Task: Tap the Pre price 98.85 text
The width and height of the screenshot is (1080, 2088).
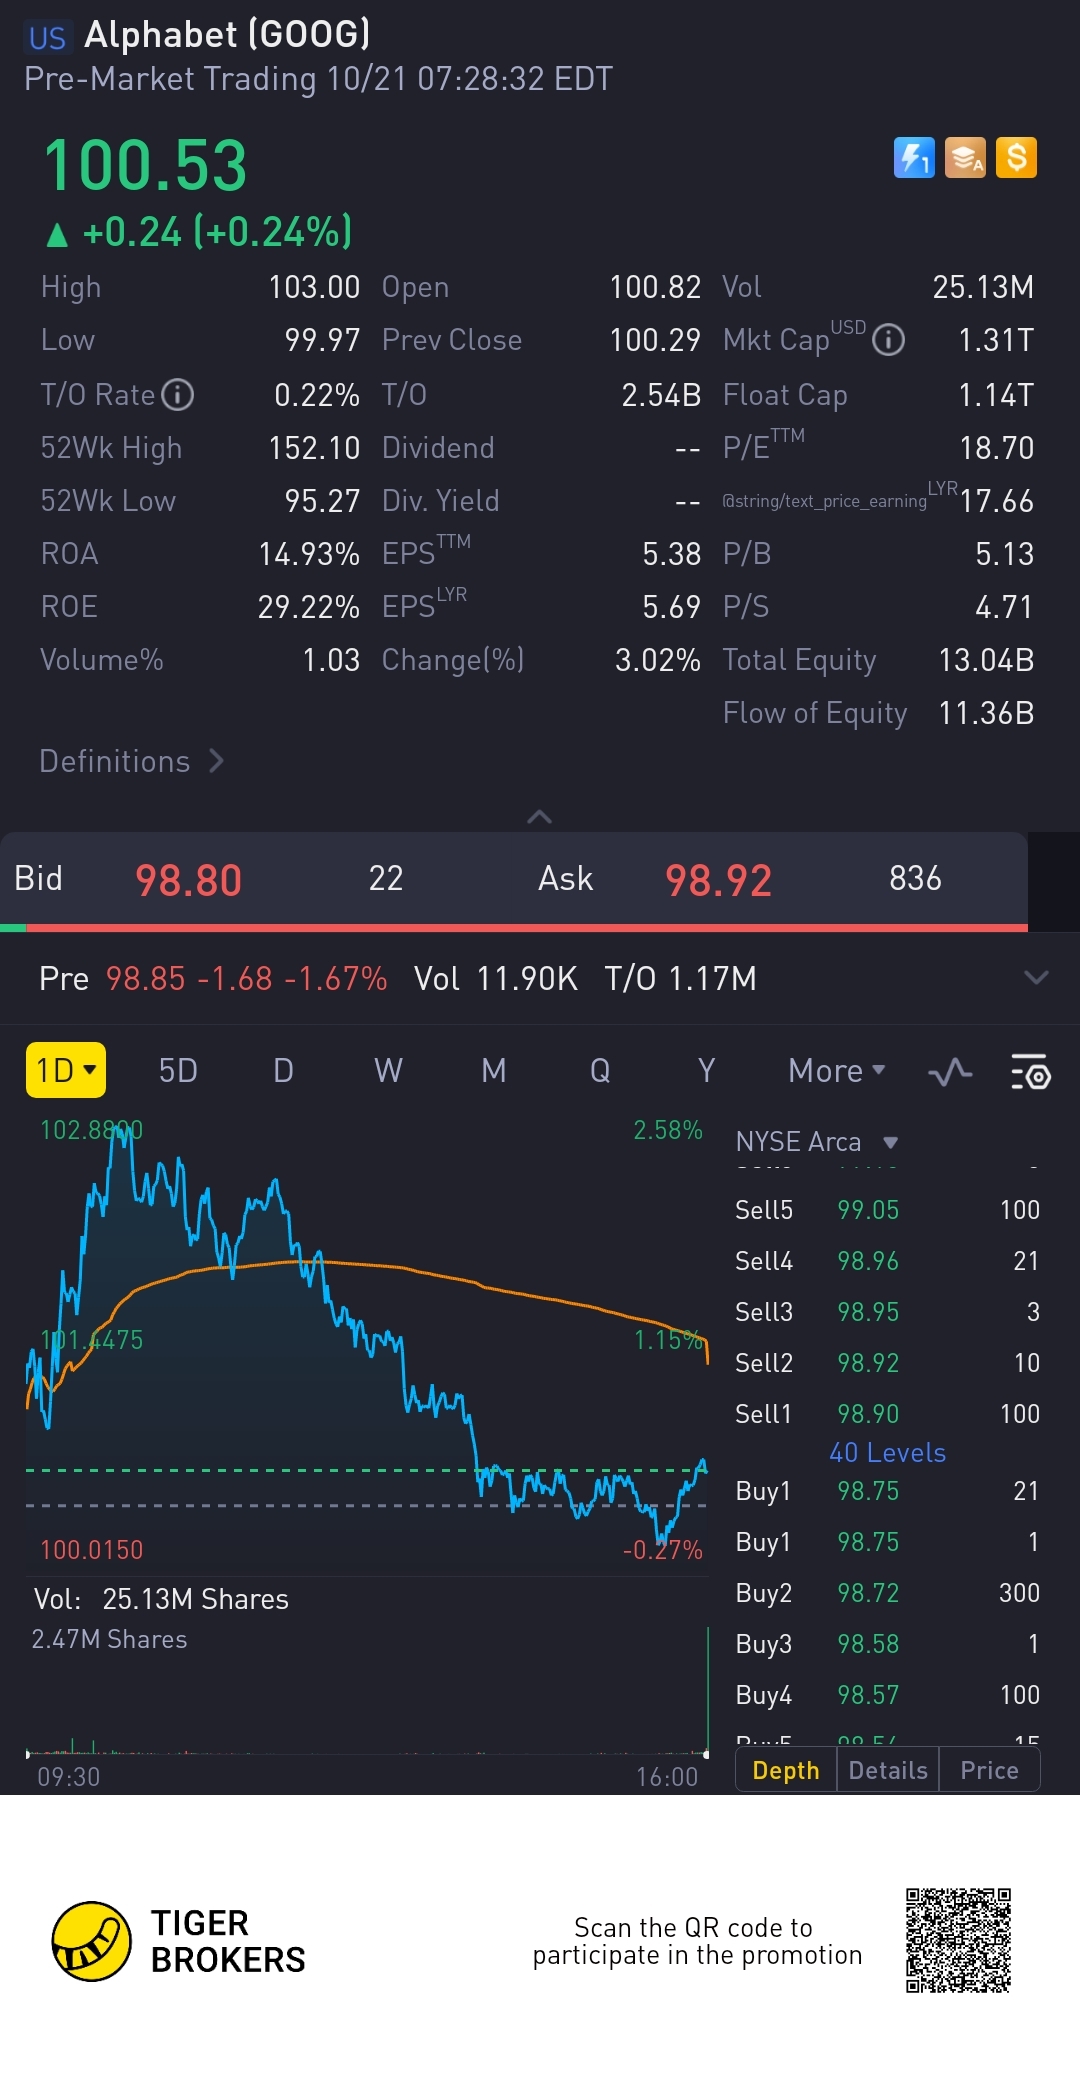Action: point(145,978)
